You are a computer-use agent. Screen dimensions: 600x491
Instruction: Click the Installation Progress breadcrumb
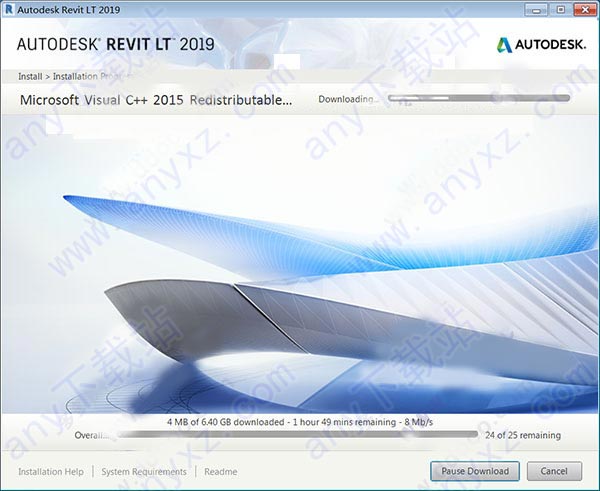pyautogui.click(x=93, y=77)
